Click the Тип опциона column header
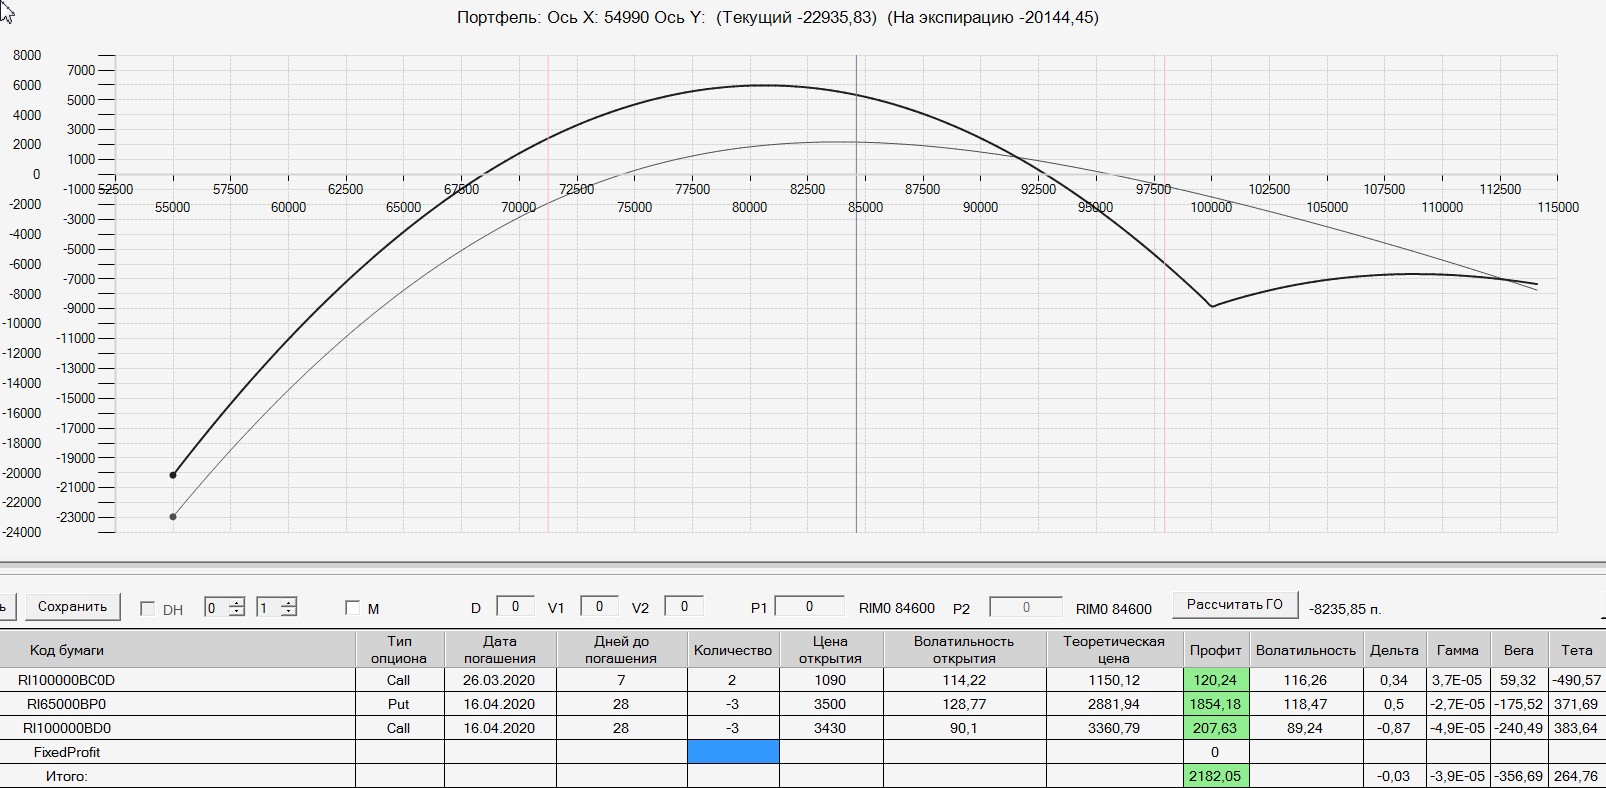The width and height of the screenshot is (1606, 788). pos(399,650)
